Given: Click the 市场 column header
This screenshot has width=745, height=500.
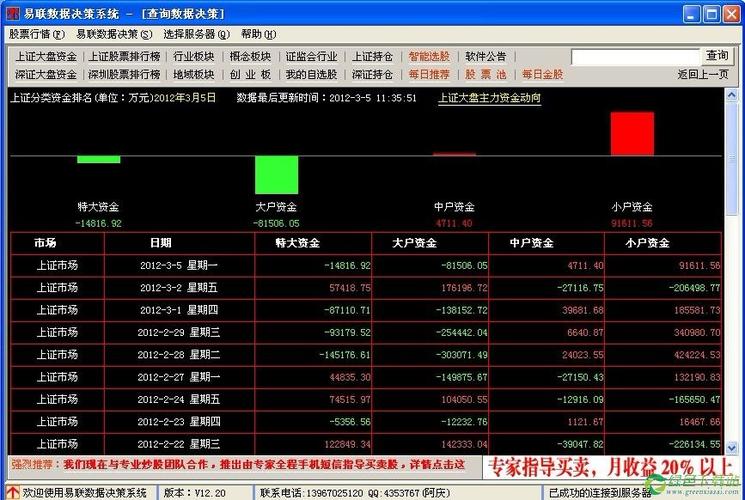Looking at the screenshot, I should tap(57, 243).
